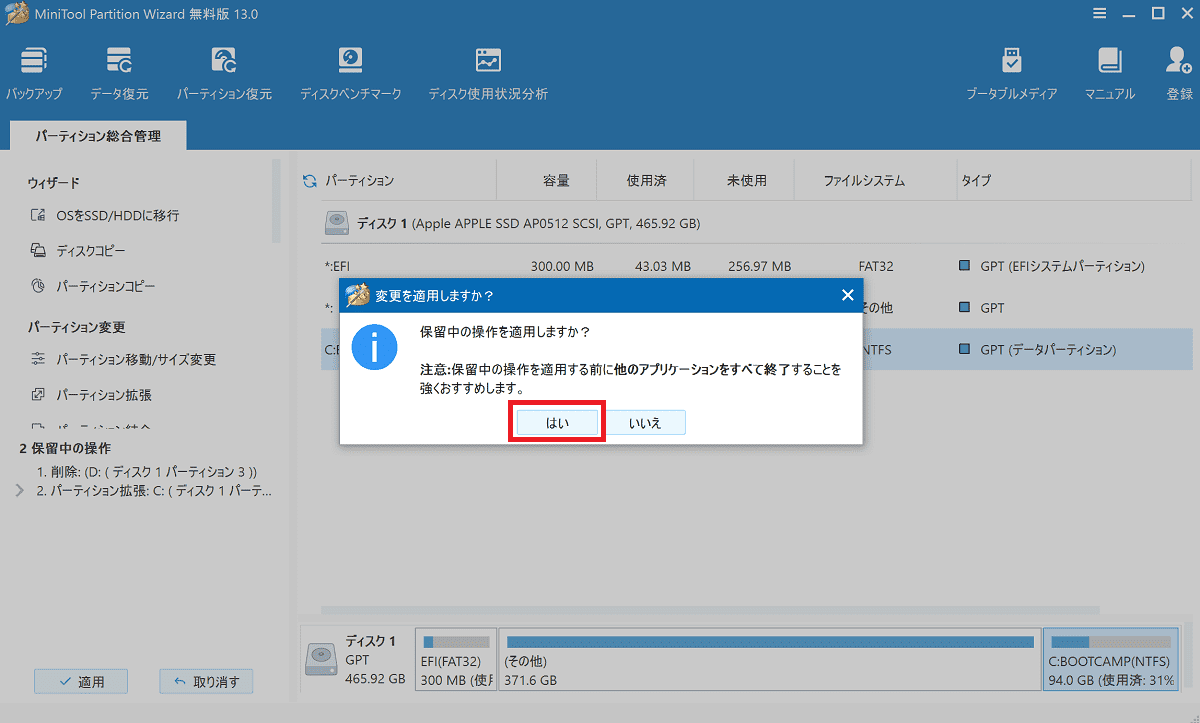Open the バックアップ backup tool
This screenshot has height=723, width=1200.
click(33, 73)
